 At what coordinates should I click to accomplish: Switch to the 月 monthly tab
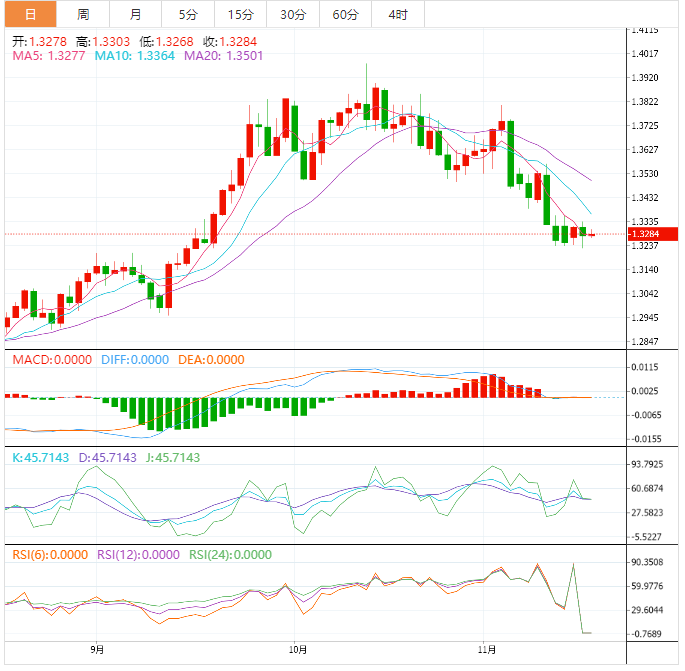point(135,14)
